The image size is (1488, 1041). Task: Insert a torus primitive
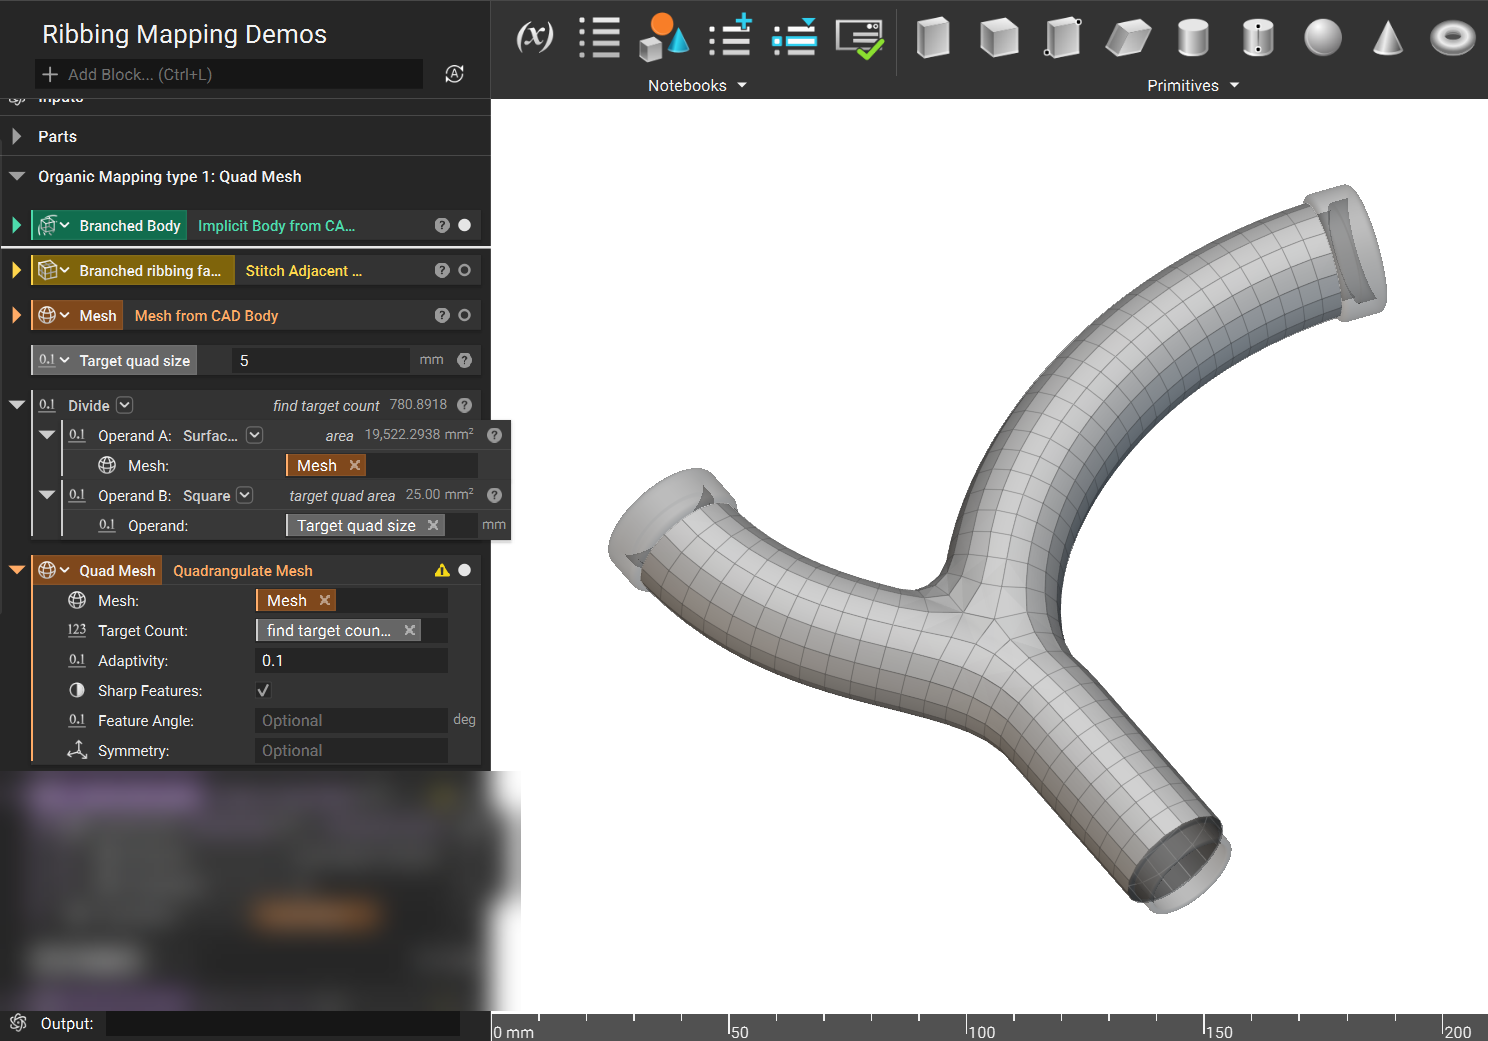[1452, 38]
